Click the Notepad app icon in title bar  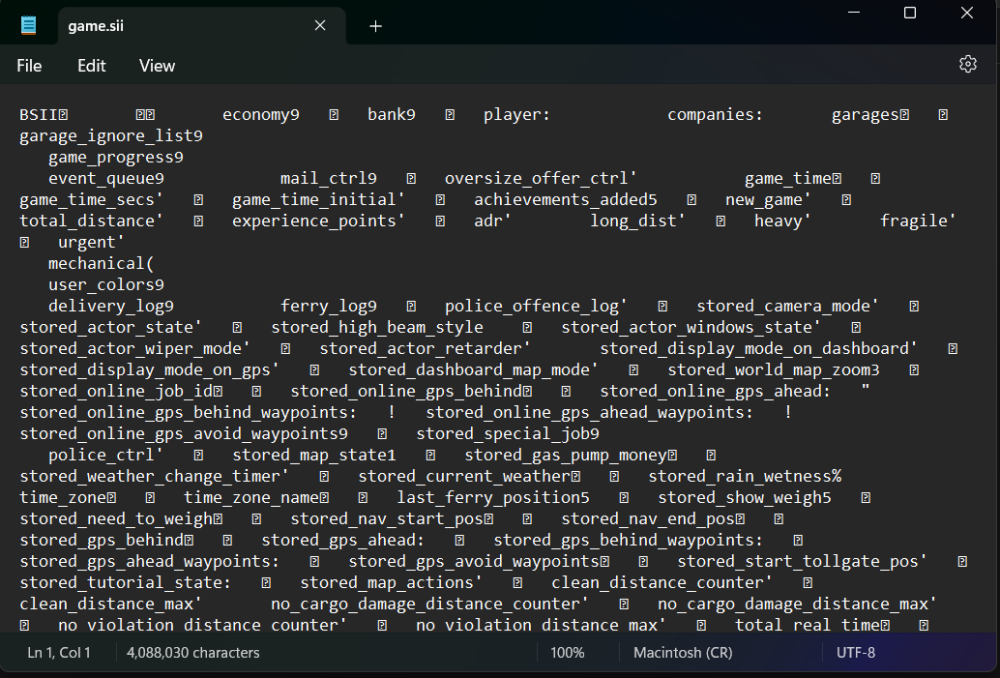29,25
